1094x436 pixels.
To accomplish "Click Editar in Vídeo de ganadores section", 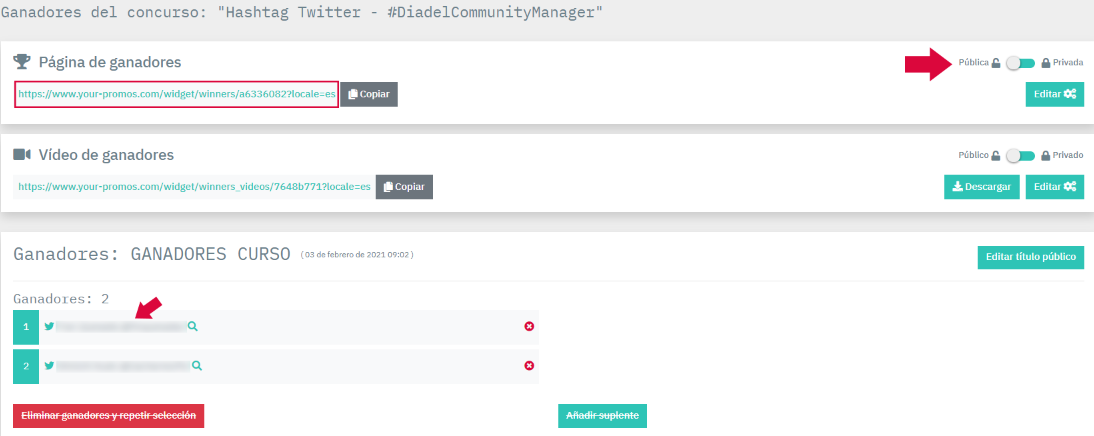I will [x=1054, y=187].
